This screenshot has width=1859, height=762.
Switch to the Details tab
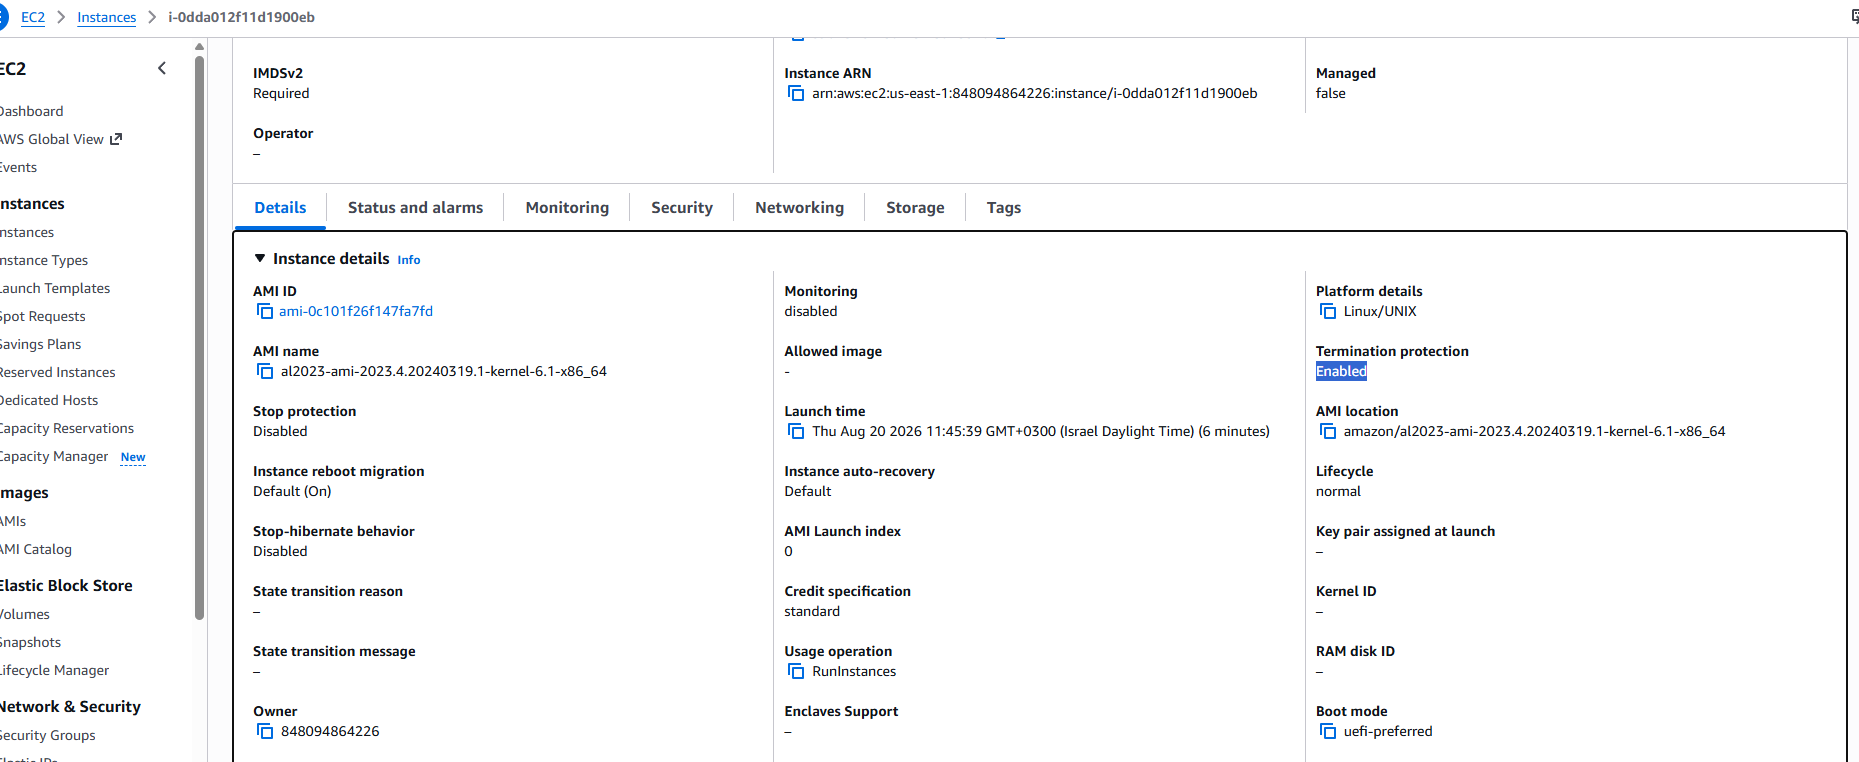(x=280, y=207)
